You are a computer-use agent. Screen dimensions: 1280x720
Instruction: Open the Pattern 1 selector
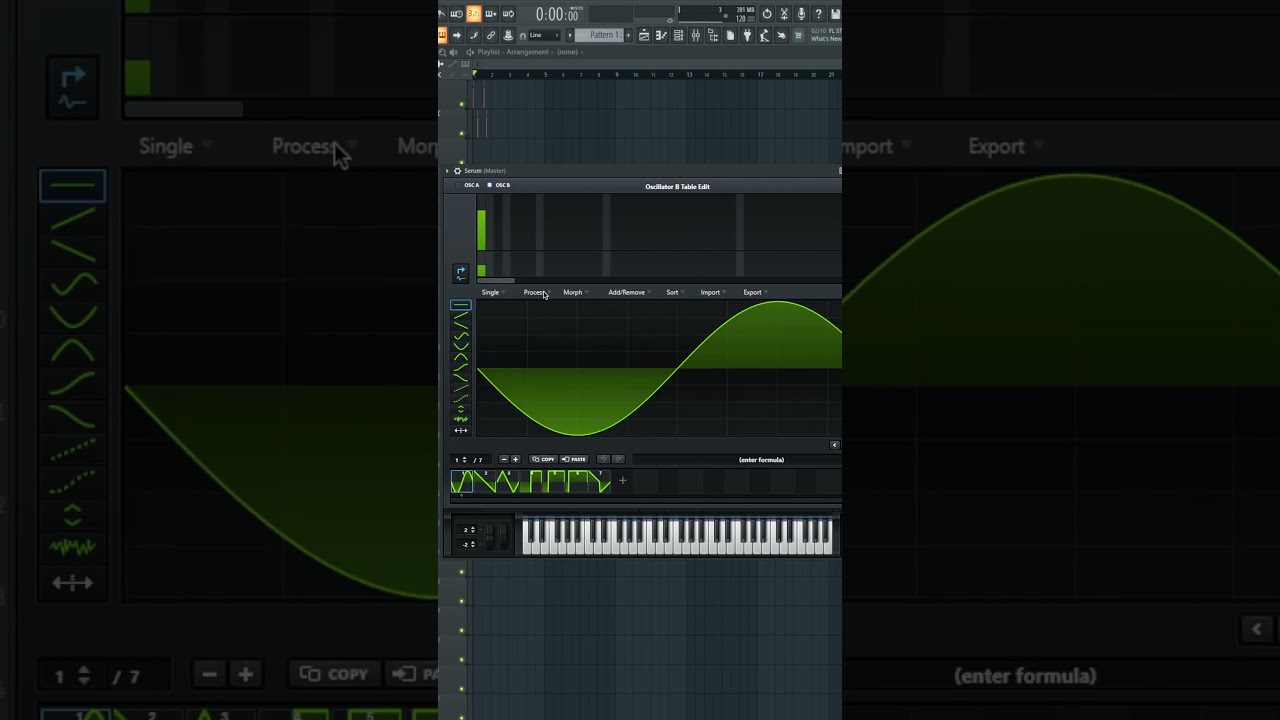tap(599, 35)
